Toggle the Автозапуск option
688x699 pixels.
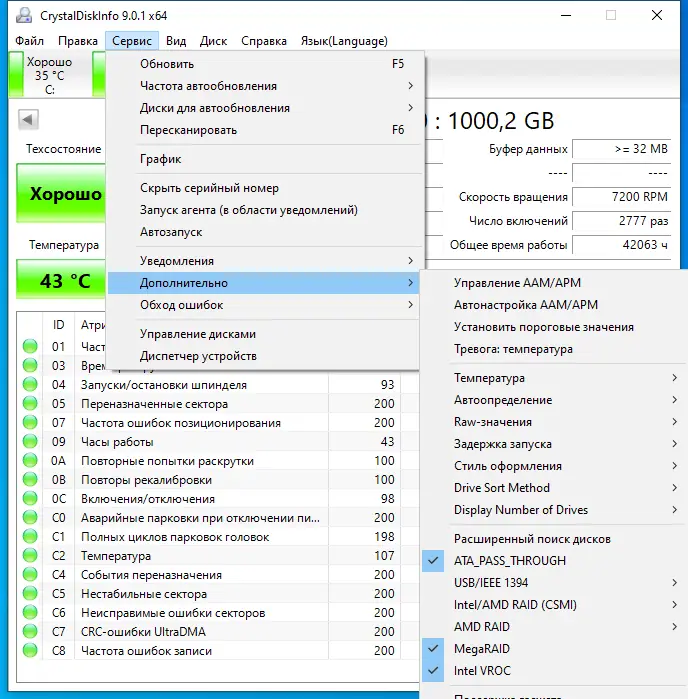click(x=263, y=232)
